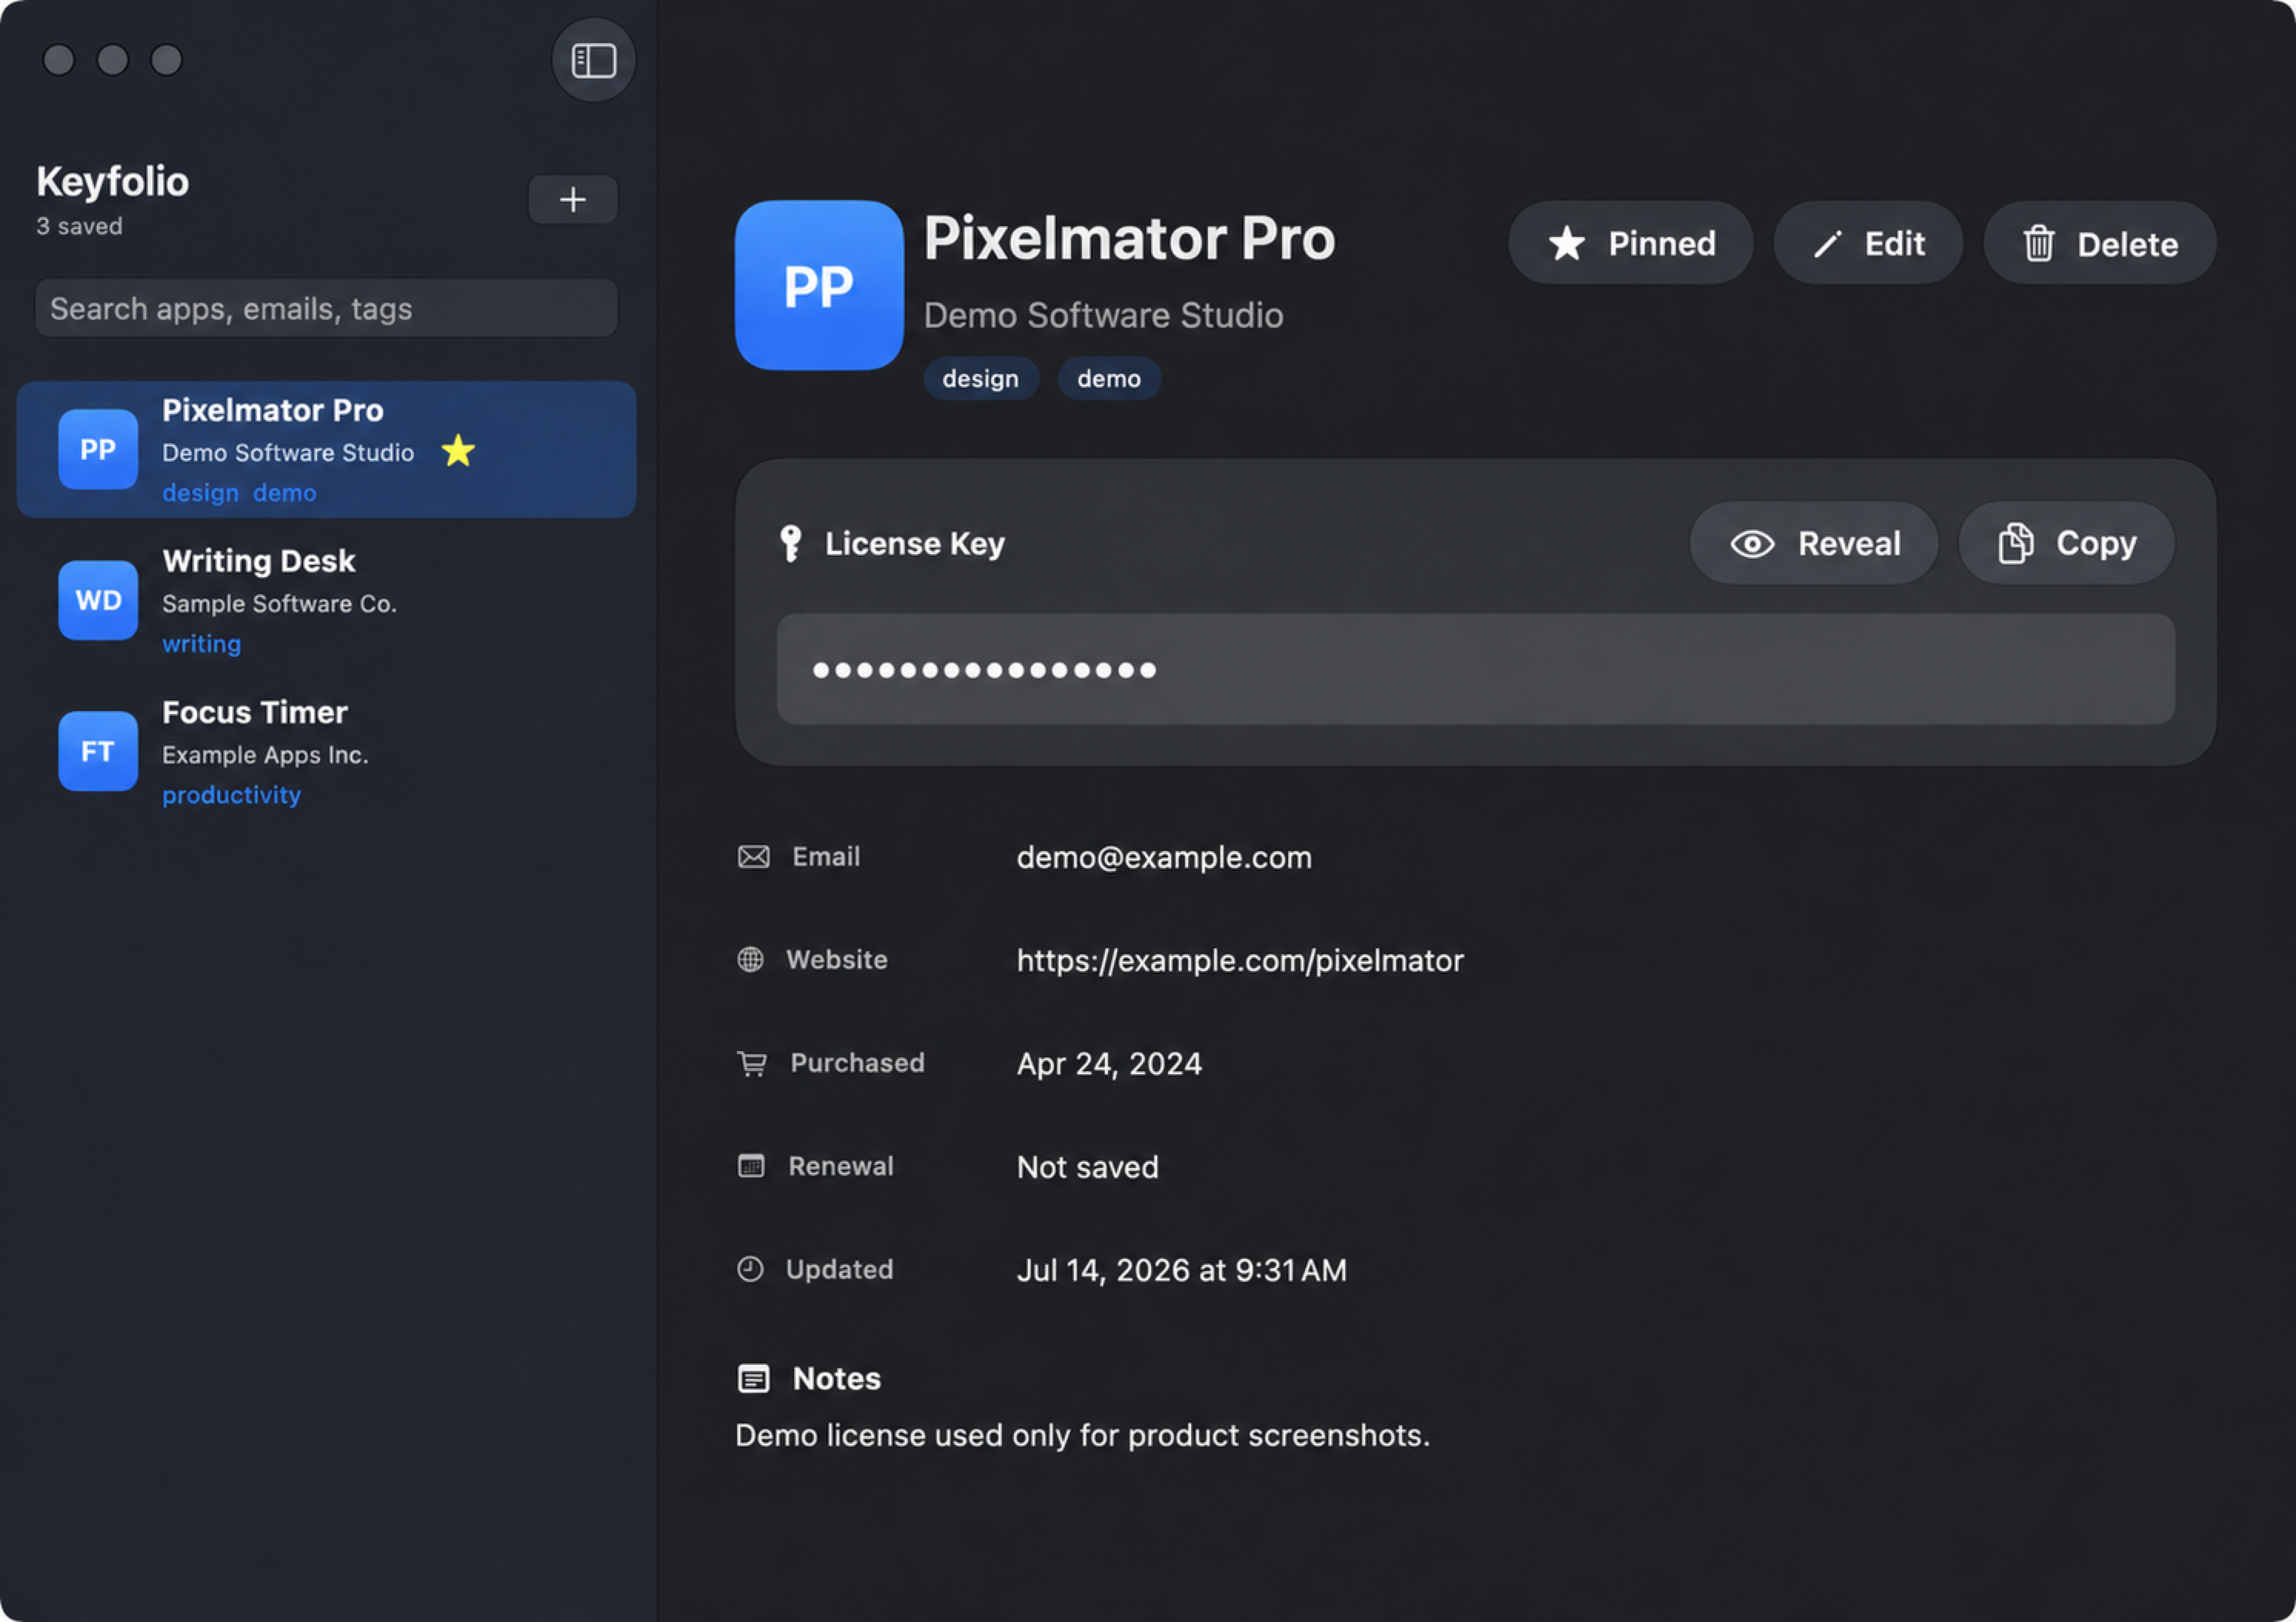2296x1622 pixels.
Task: Toggle the sidebar panel icon
Action: pos(593,60)
